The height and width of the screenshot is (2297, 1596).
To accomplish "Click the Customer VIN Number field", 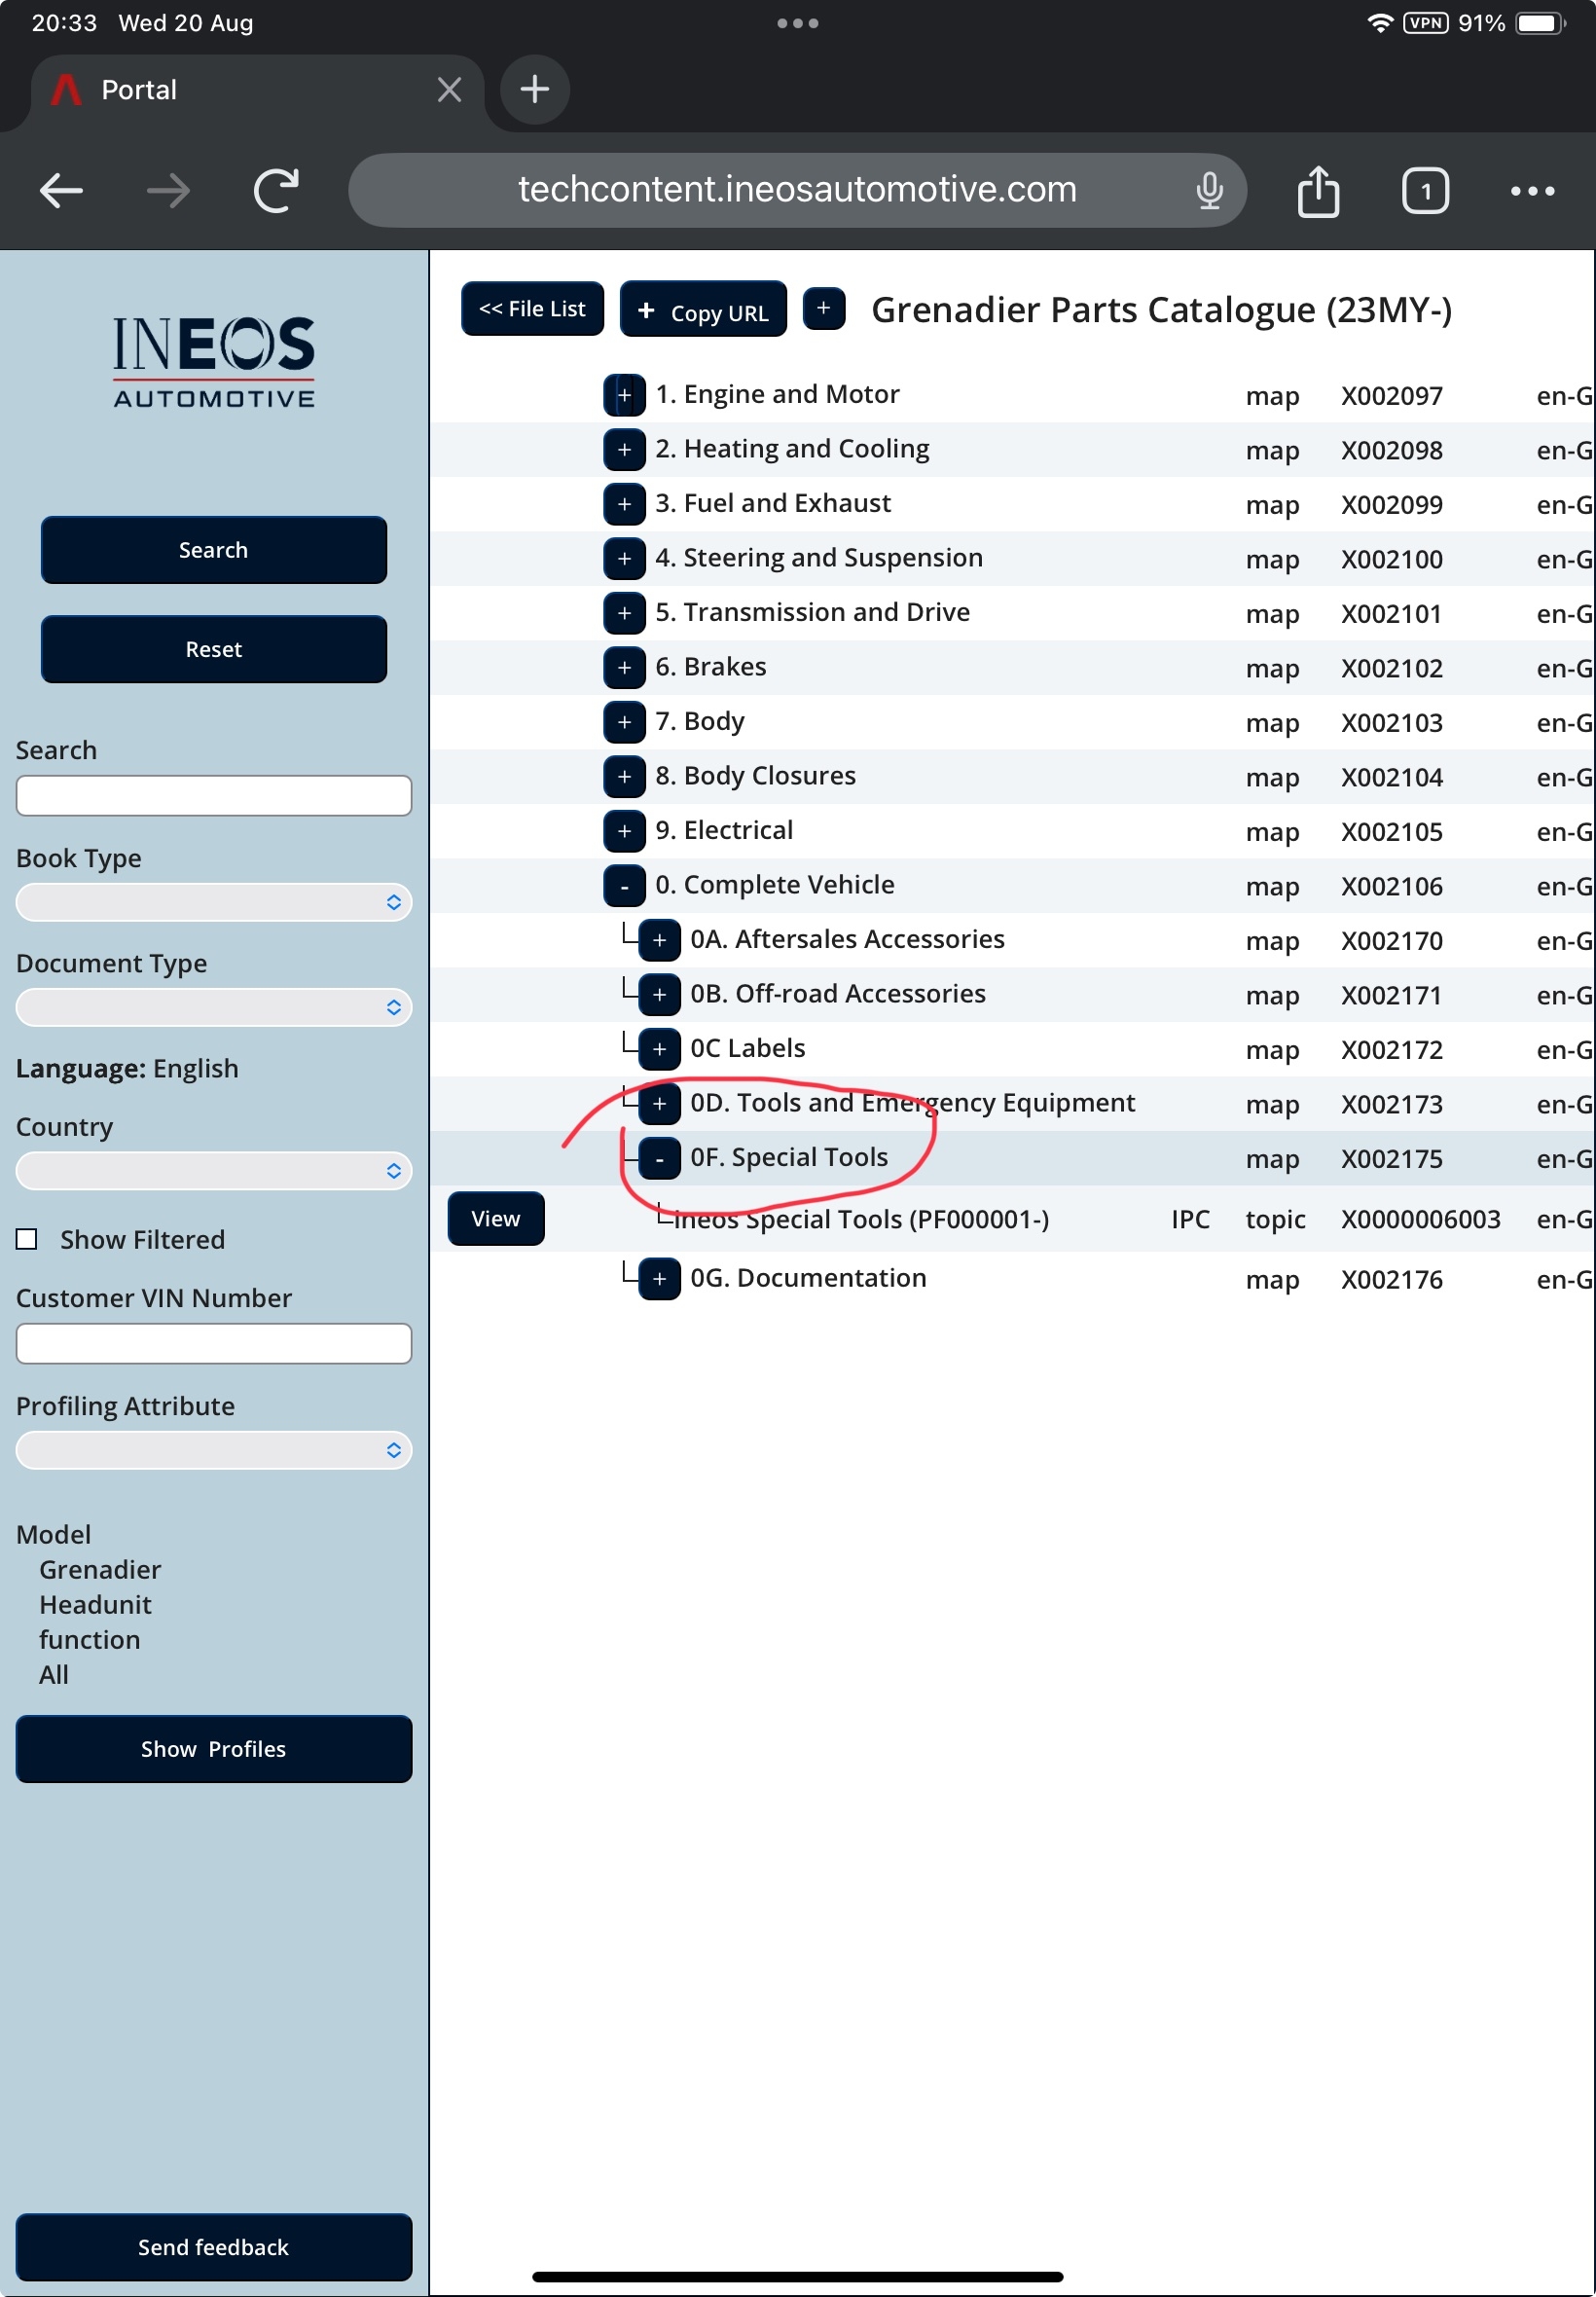I will (x=213, y=1344).
